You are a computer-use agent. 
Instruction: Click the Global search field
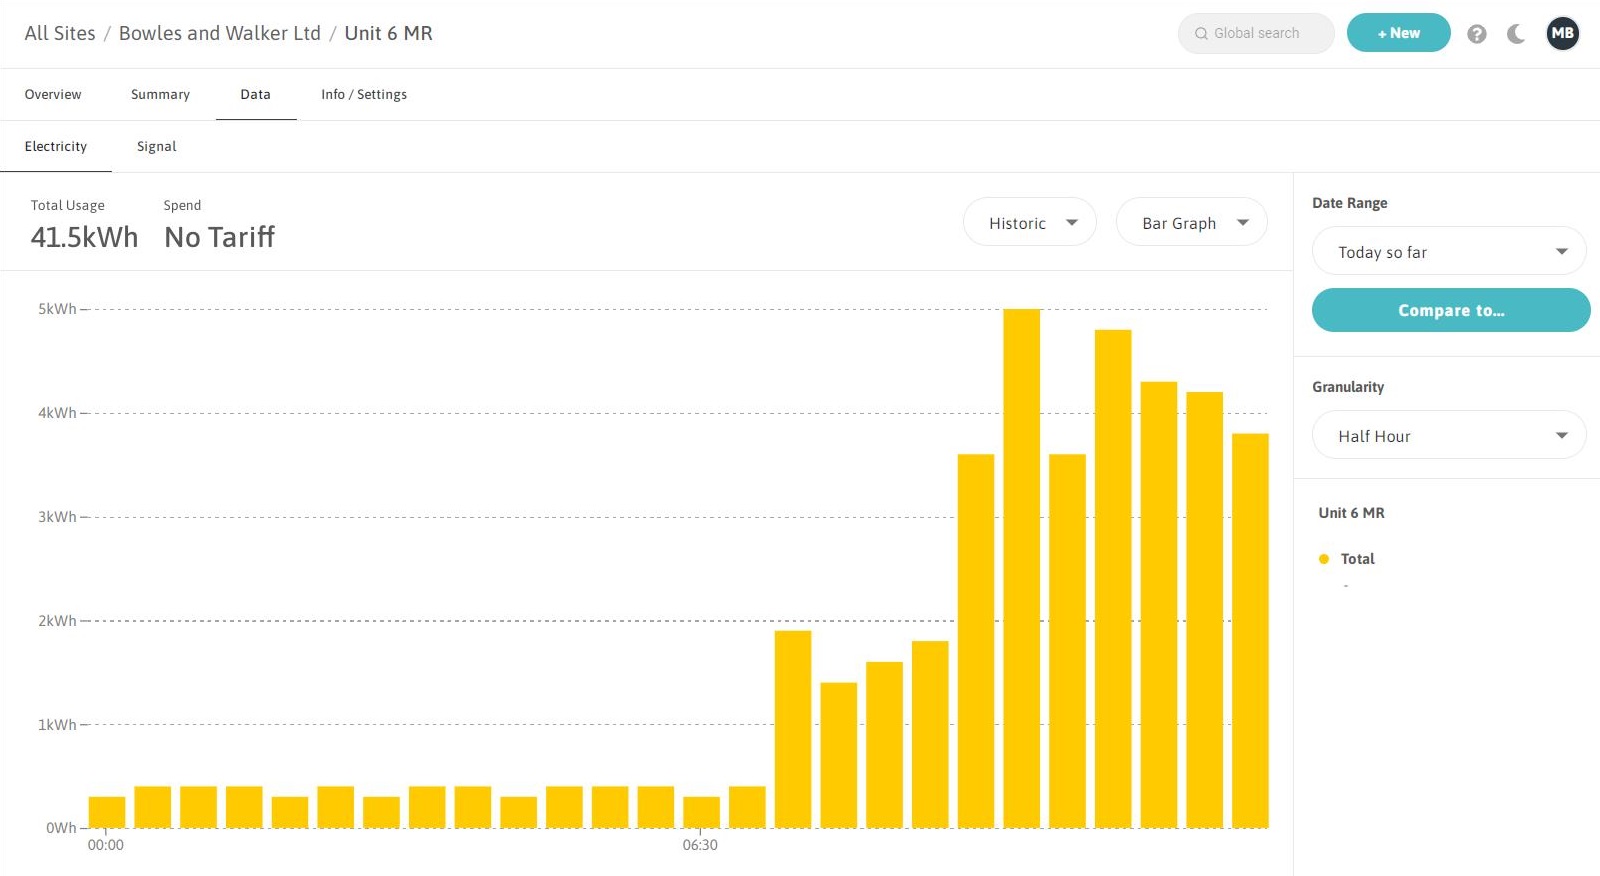point(1256,33)
